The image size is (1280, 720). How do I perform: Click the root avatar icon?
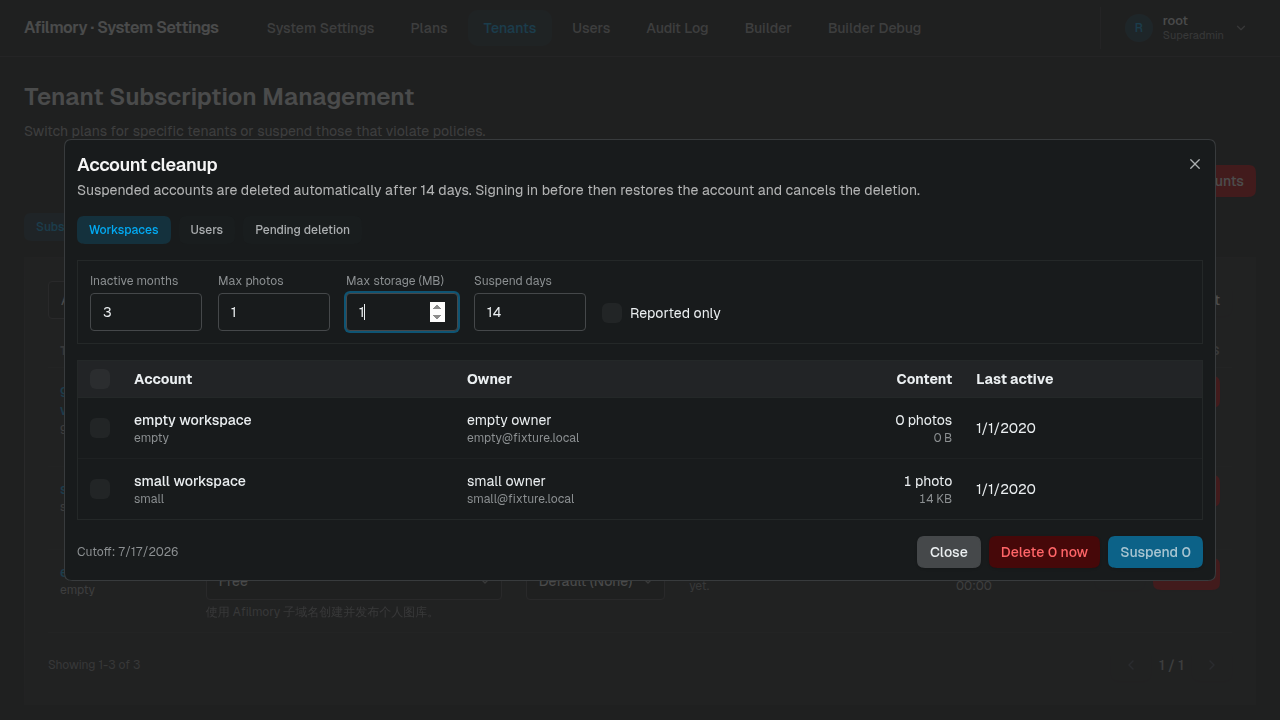(1138, 28)
